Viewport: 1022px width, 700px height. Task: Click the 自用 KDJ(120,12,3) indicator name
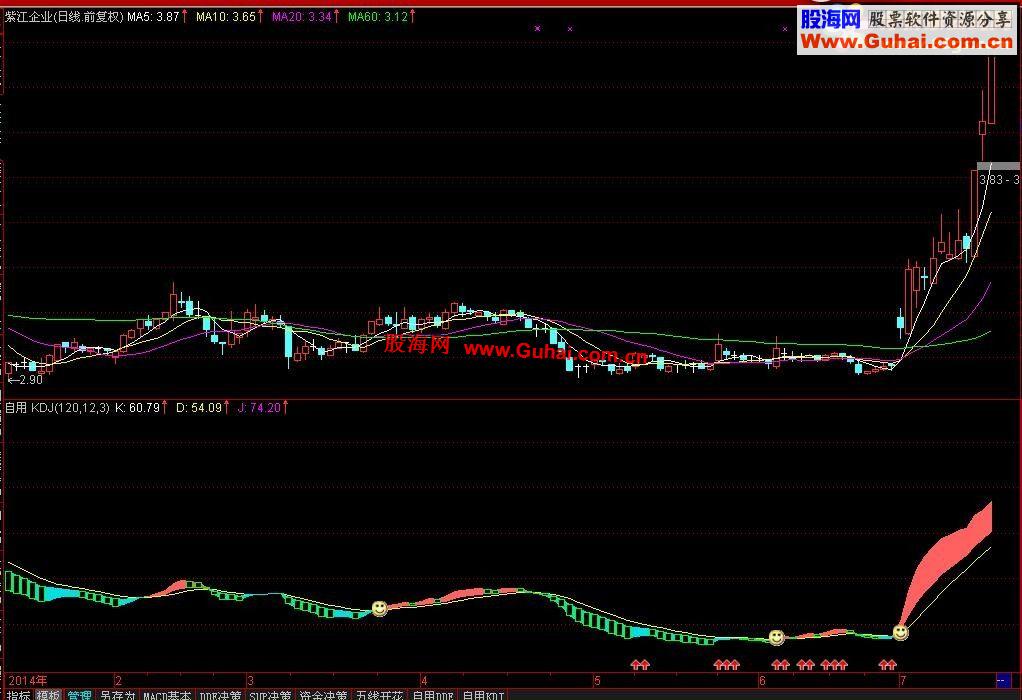click(57, 408)
